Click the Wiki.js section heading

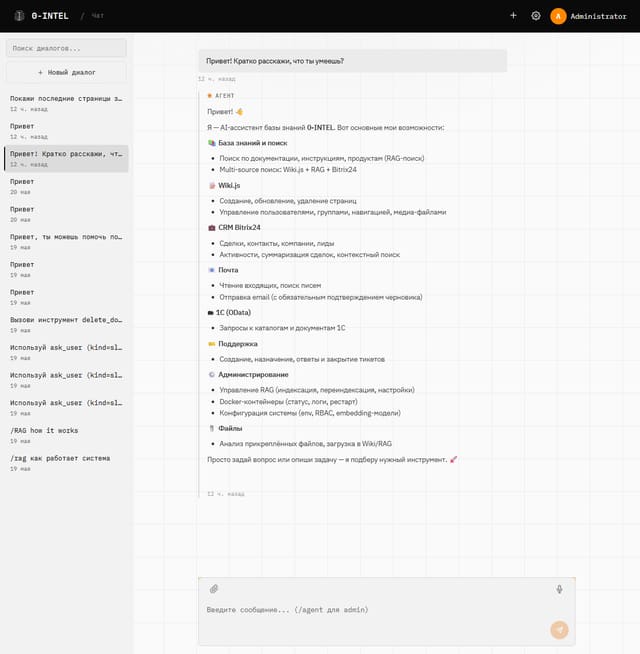229,186
